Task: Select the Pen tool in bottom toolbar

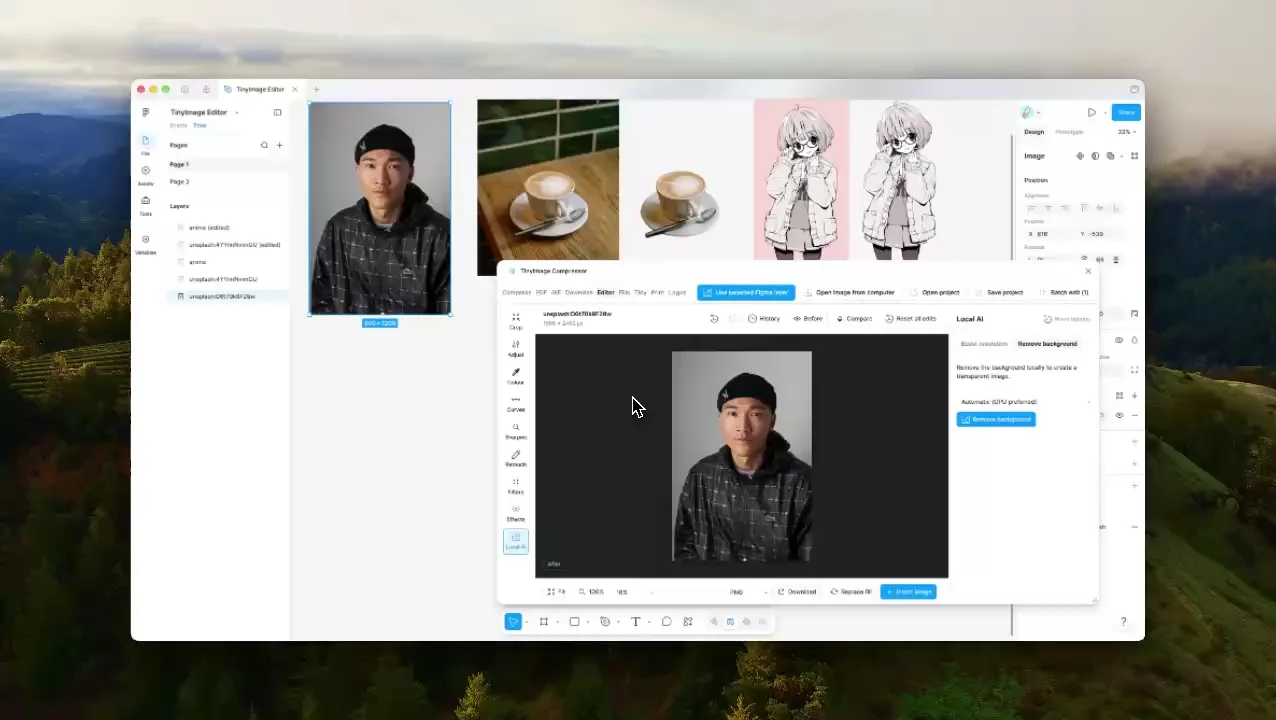Action: (605, 622)
